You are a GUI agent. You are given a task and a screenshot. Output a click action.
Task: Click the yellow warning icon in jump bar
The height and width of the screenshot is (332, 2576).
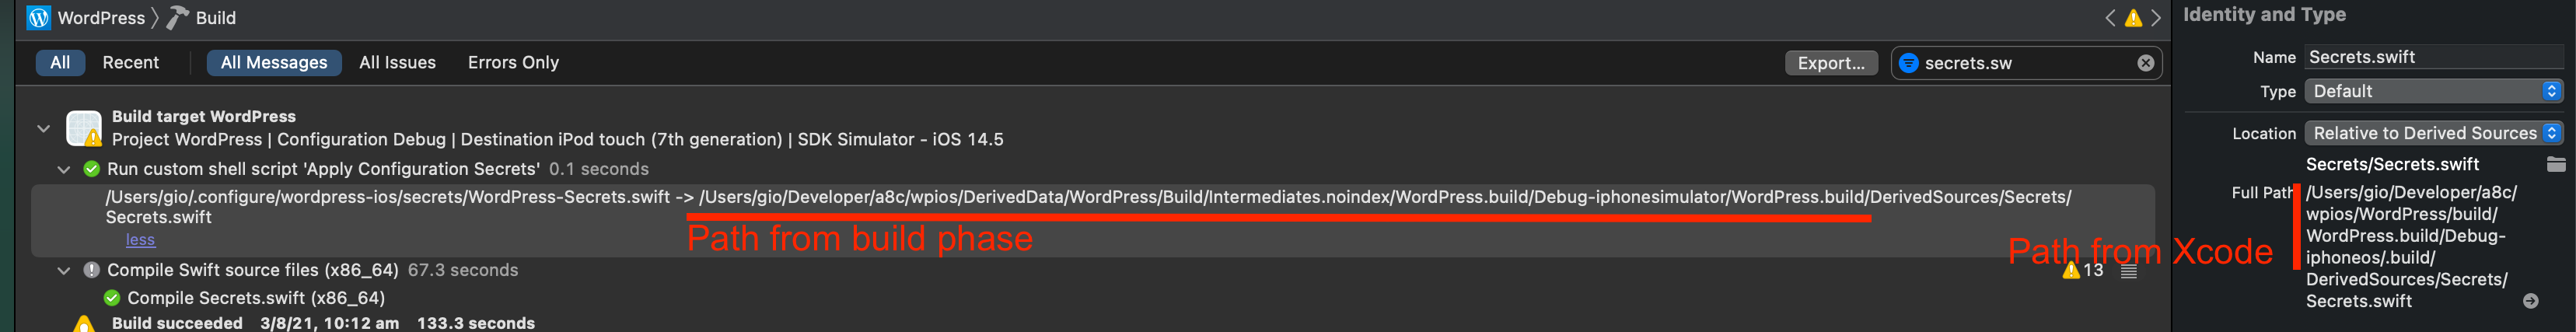(2133, 18)
